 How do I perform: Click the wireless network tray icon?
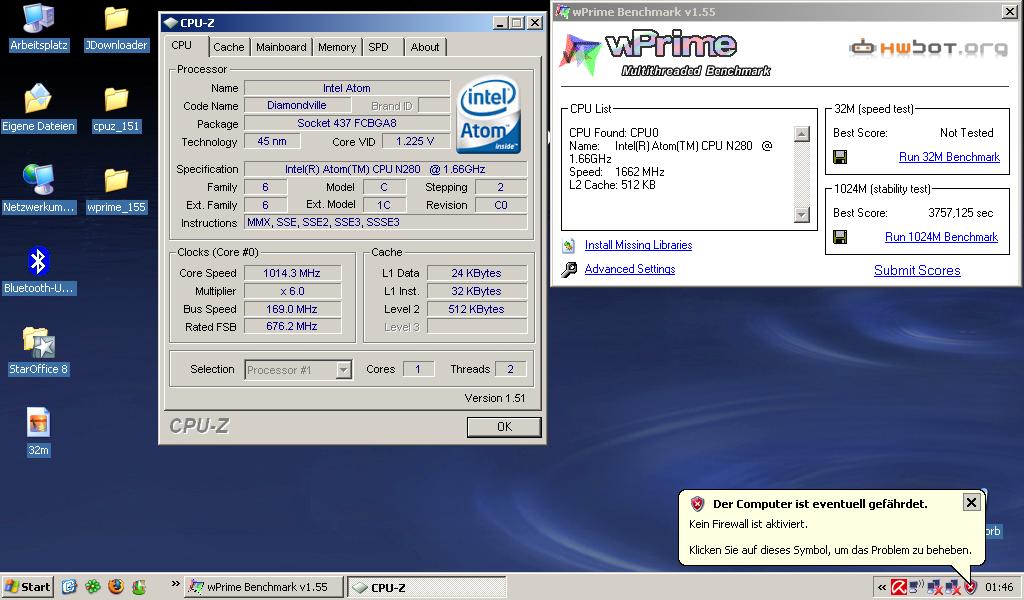(916, 587)
